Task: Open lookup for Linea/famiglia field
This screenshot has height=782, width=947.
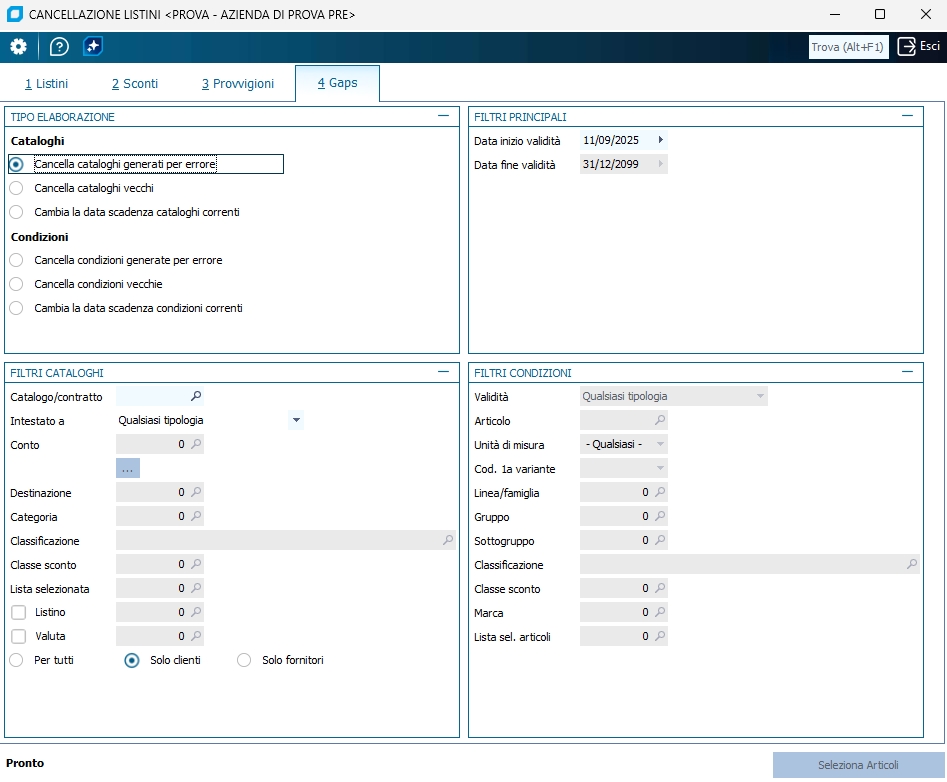Action: coord(660,492)
